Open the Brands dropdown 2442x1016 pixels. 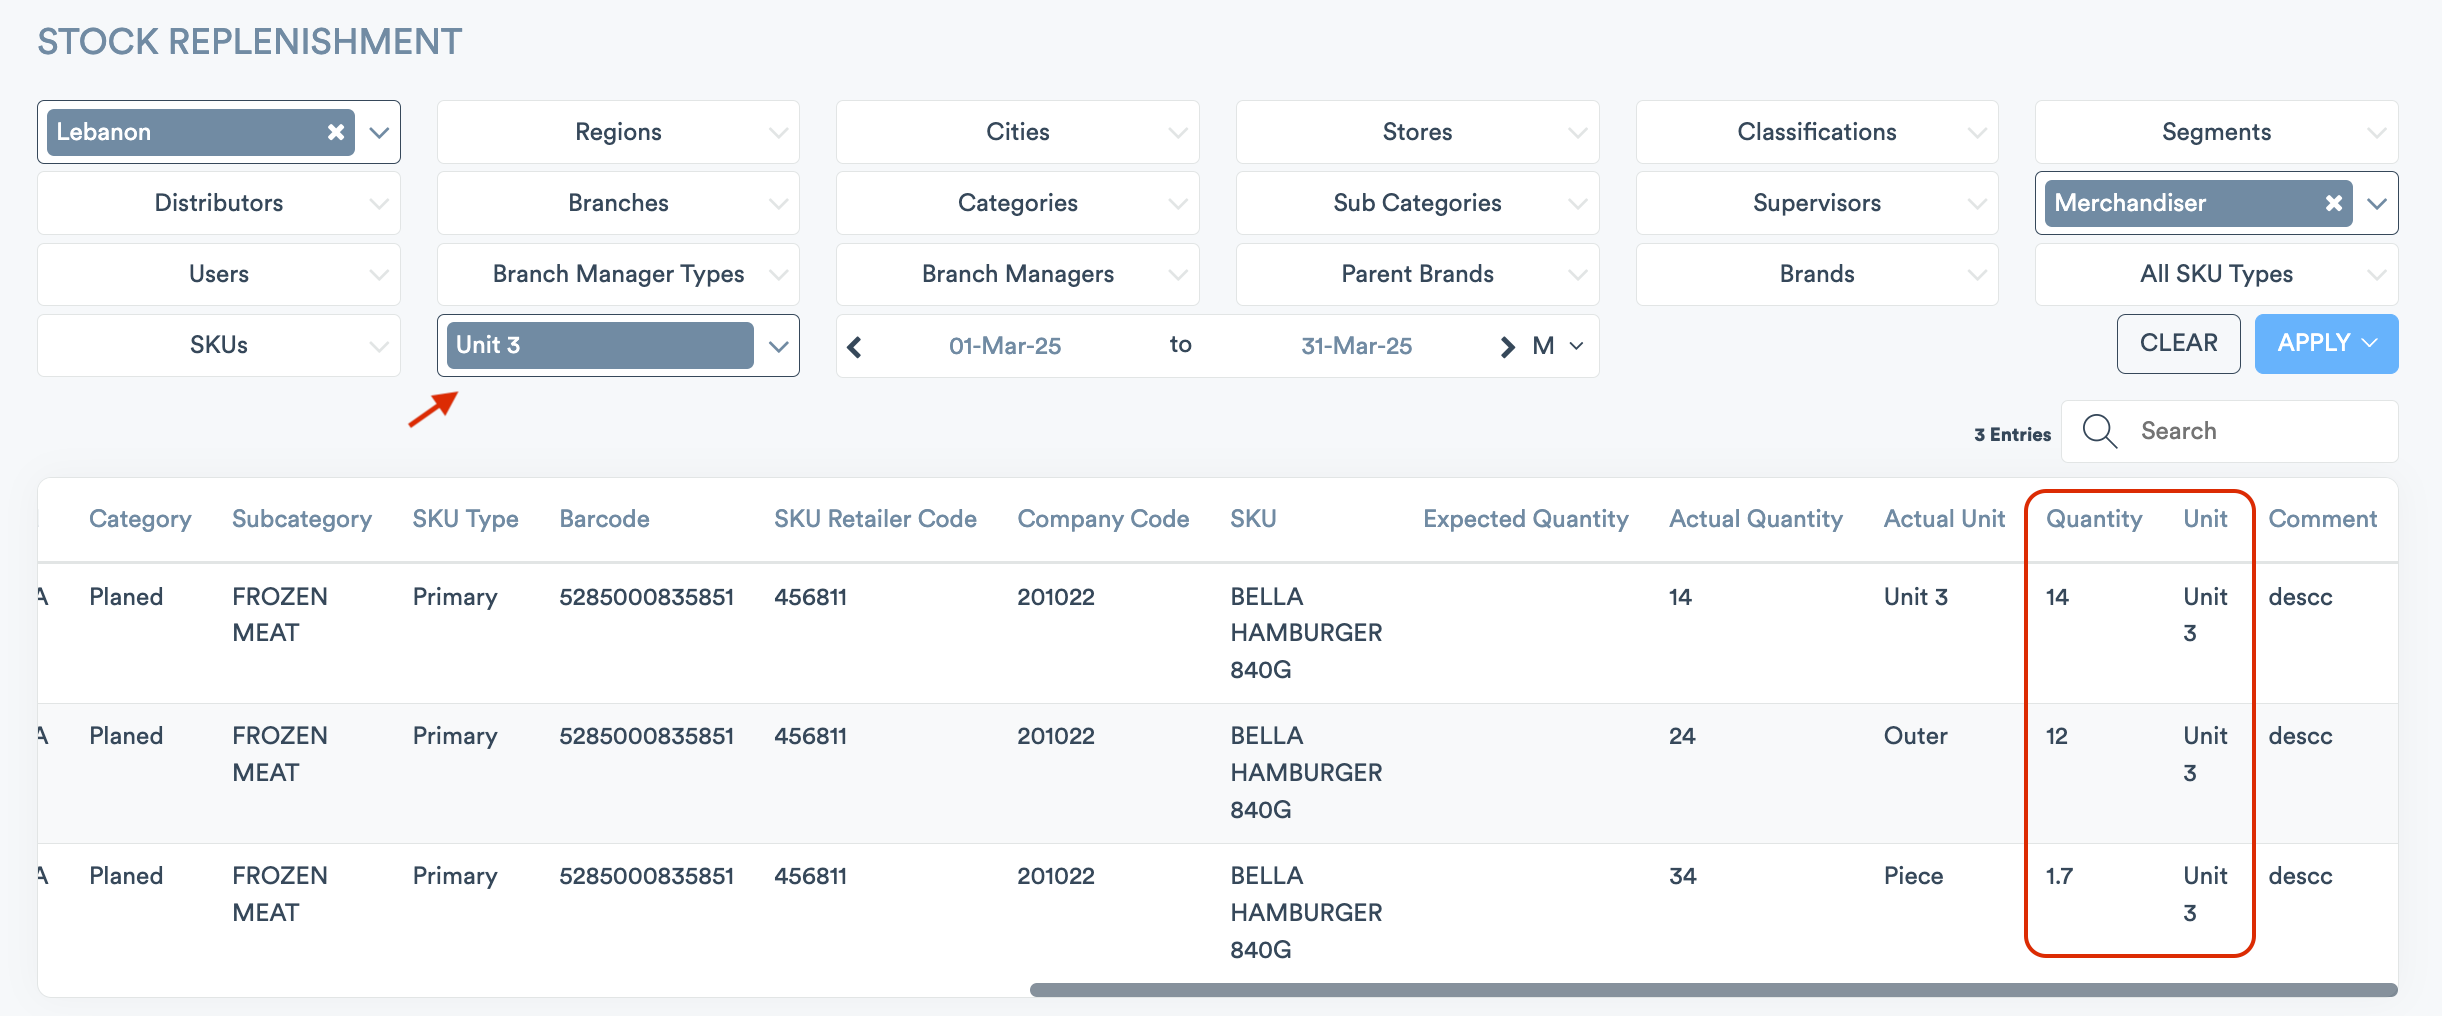coord(1976,274)
